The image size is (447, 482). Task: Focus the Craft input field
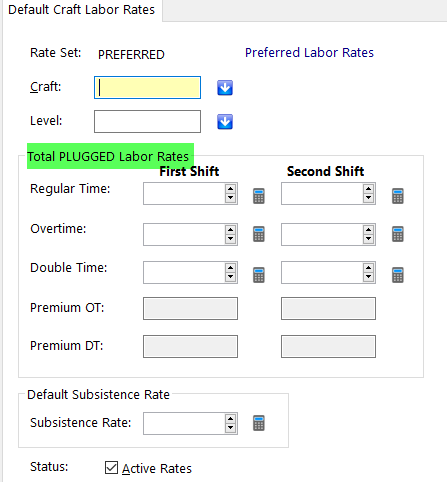tap(147, 88)
